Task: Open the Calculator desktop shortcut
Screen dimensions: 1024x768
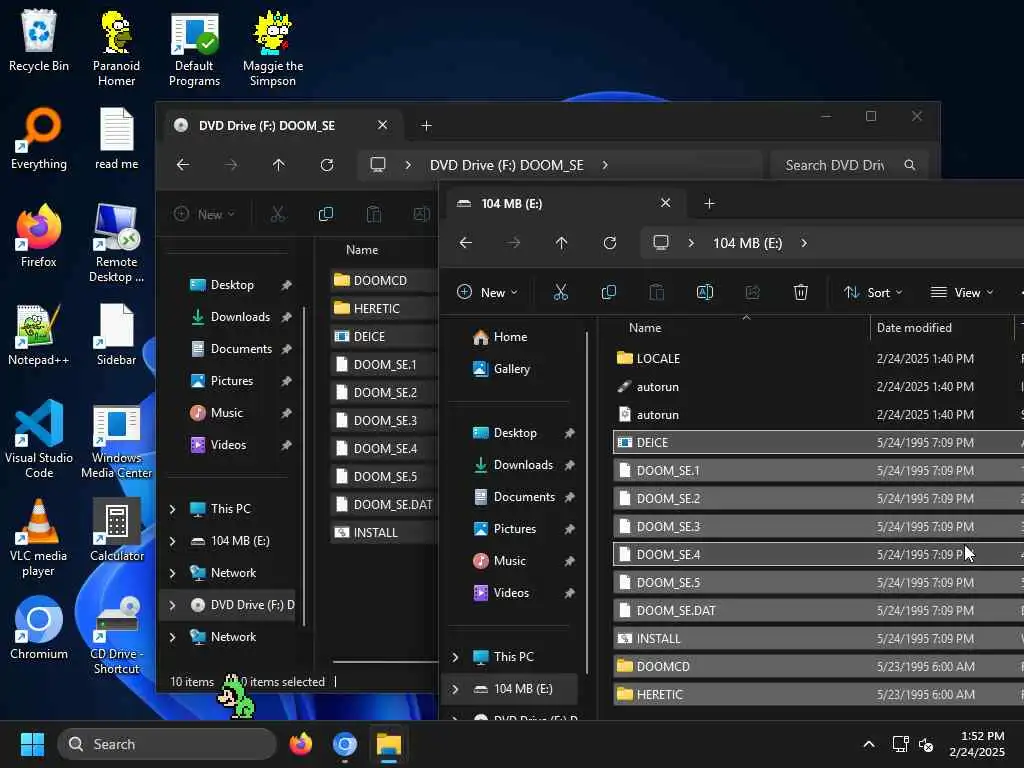Action: tap(116, 530)
